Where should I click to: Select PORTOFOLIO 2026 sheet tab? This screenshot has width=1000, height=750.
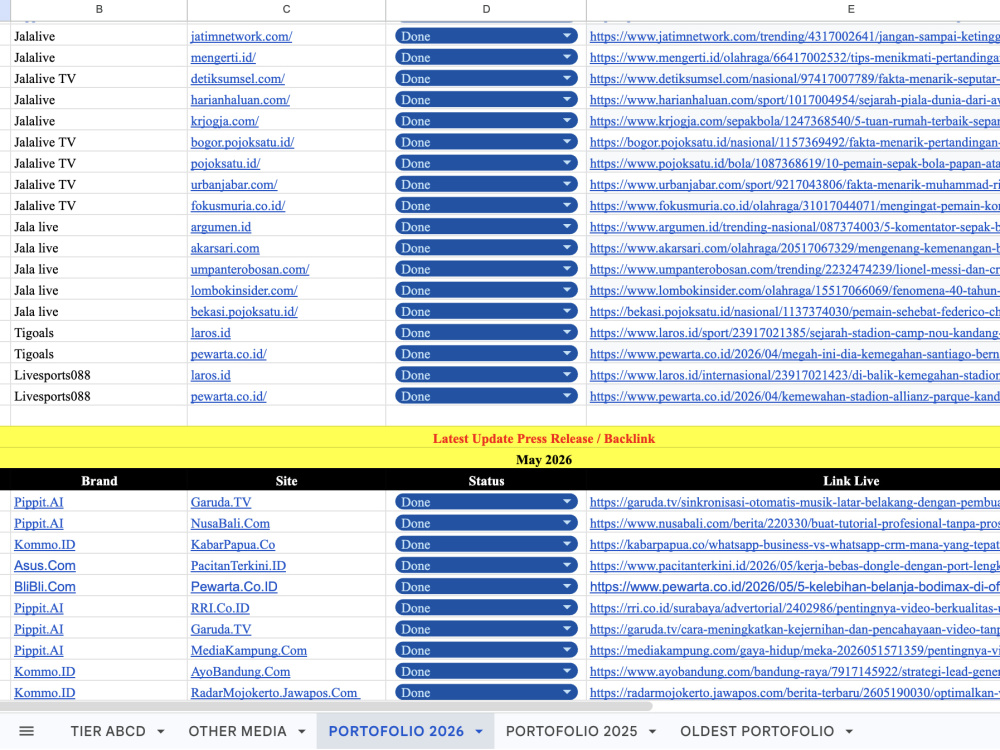pyautogui.click(x=396, y=731)
